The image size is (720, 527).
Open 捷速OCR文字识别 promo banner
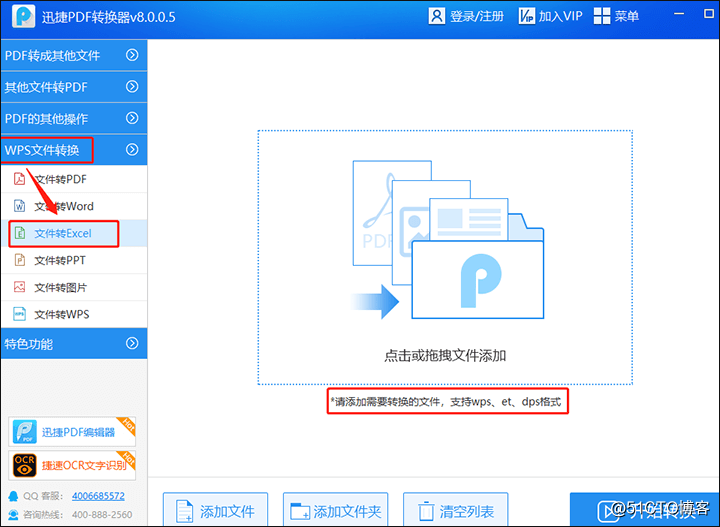point(72,465)
